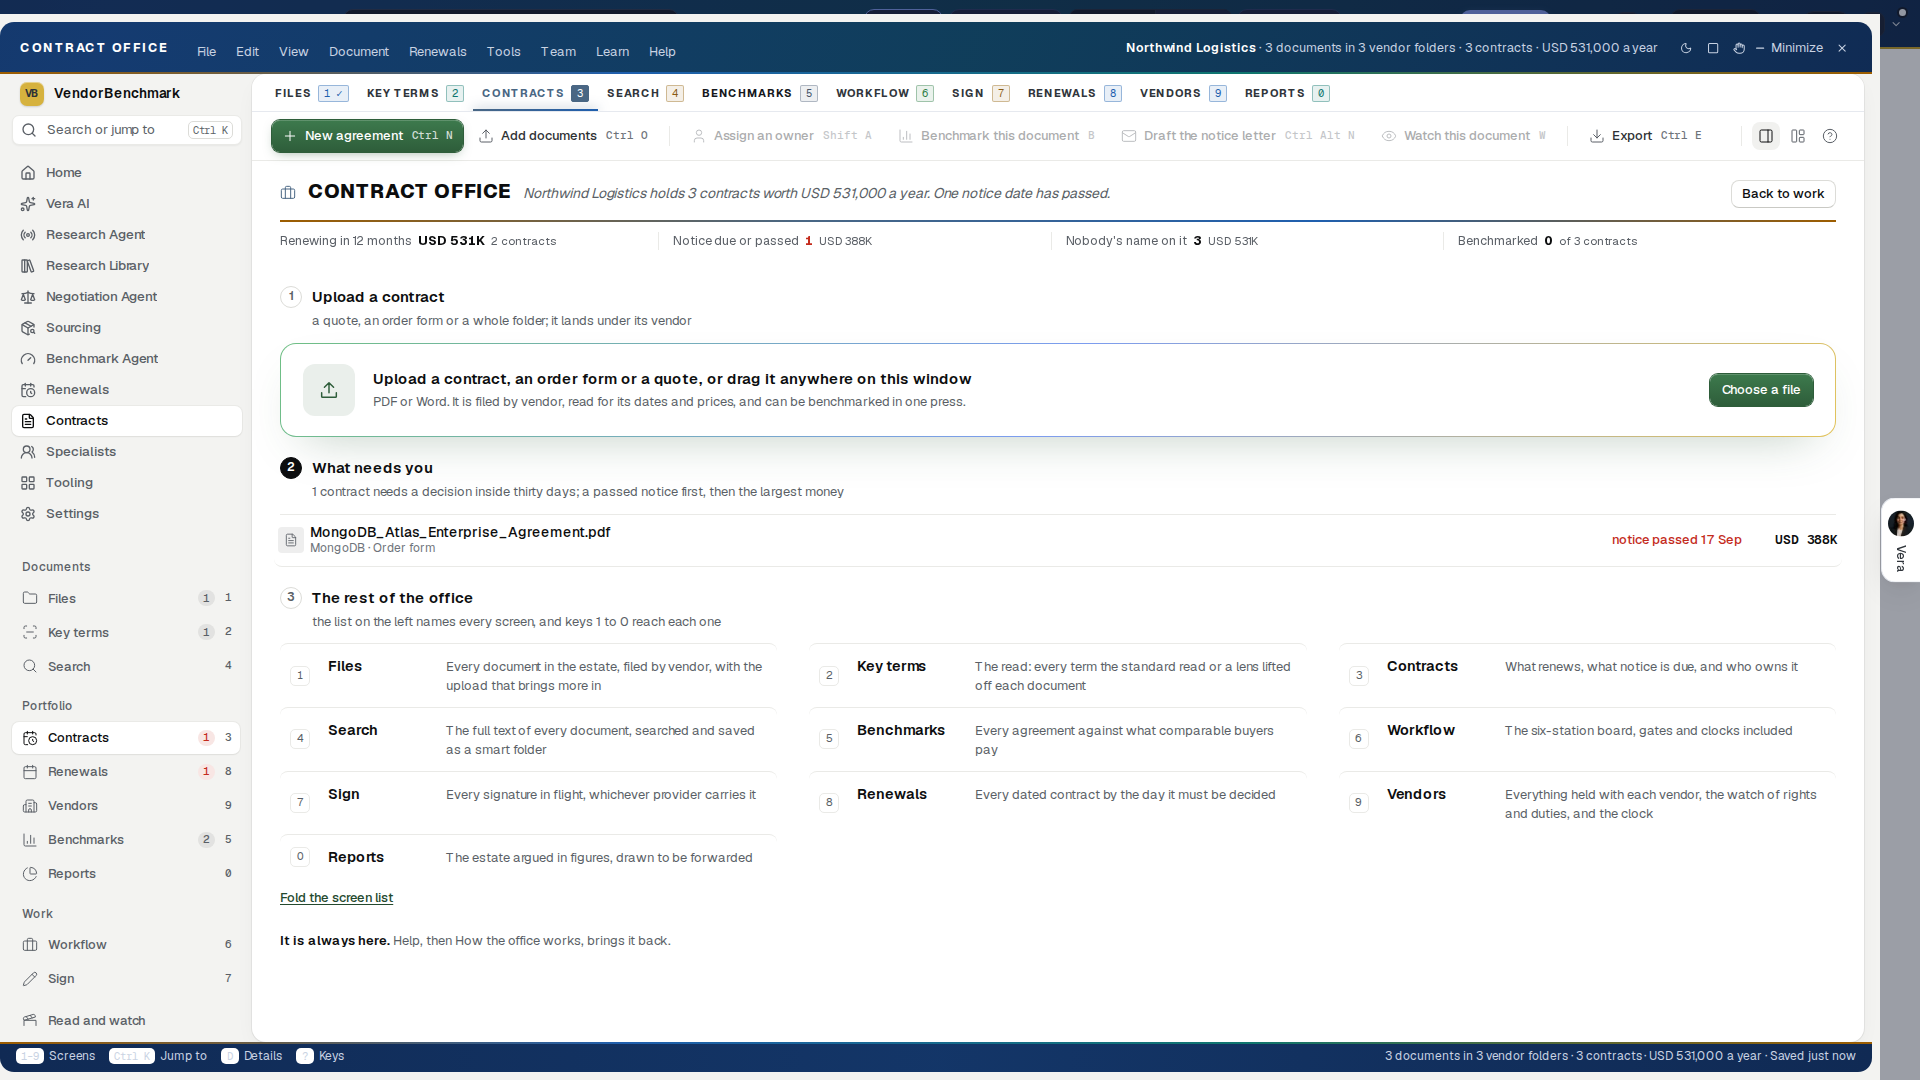Open Tooling in the sidebar

[126, 482]
